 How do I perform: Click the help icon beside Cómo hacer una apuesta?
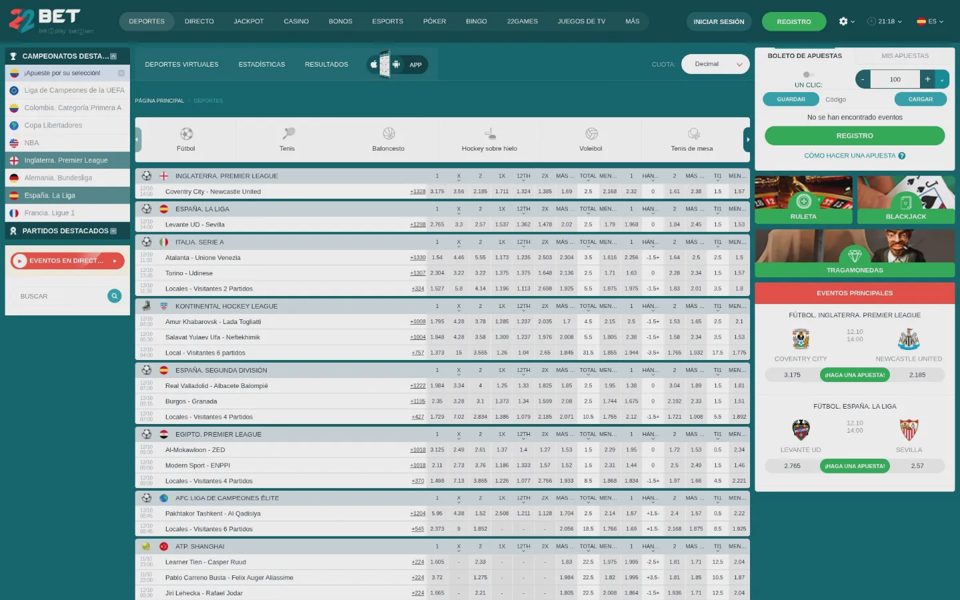(x=902, y=156)
